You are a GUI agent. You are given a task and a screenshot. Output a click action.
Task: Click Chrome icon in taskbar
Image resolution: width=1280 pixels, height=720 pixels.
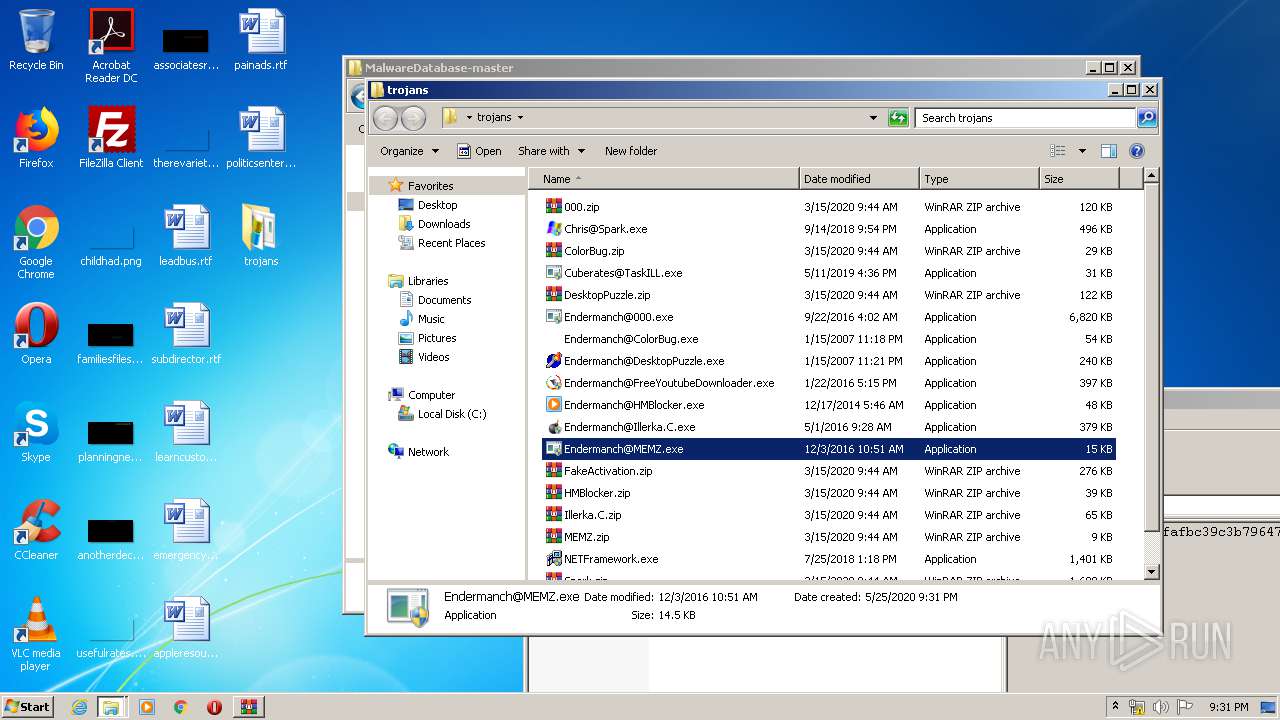coord(180,707)
